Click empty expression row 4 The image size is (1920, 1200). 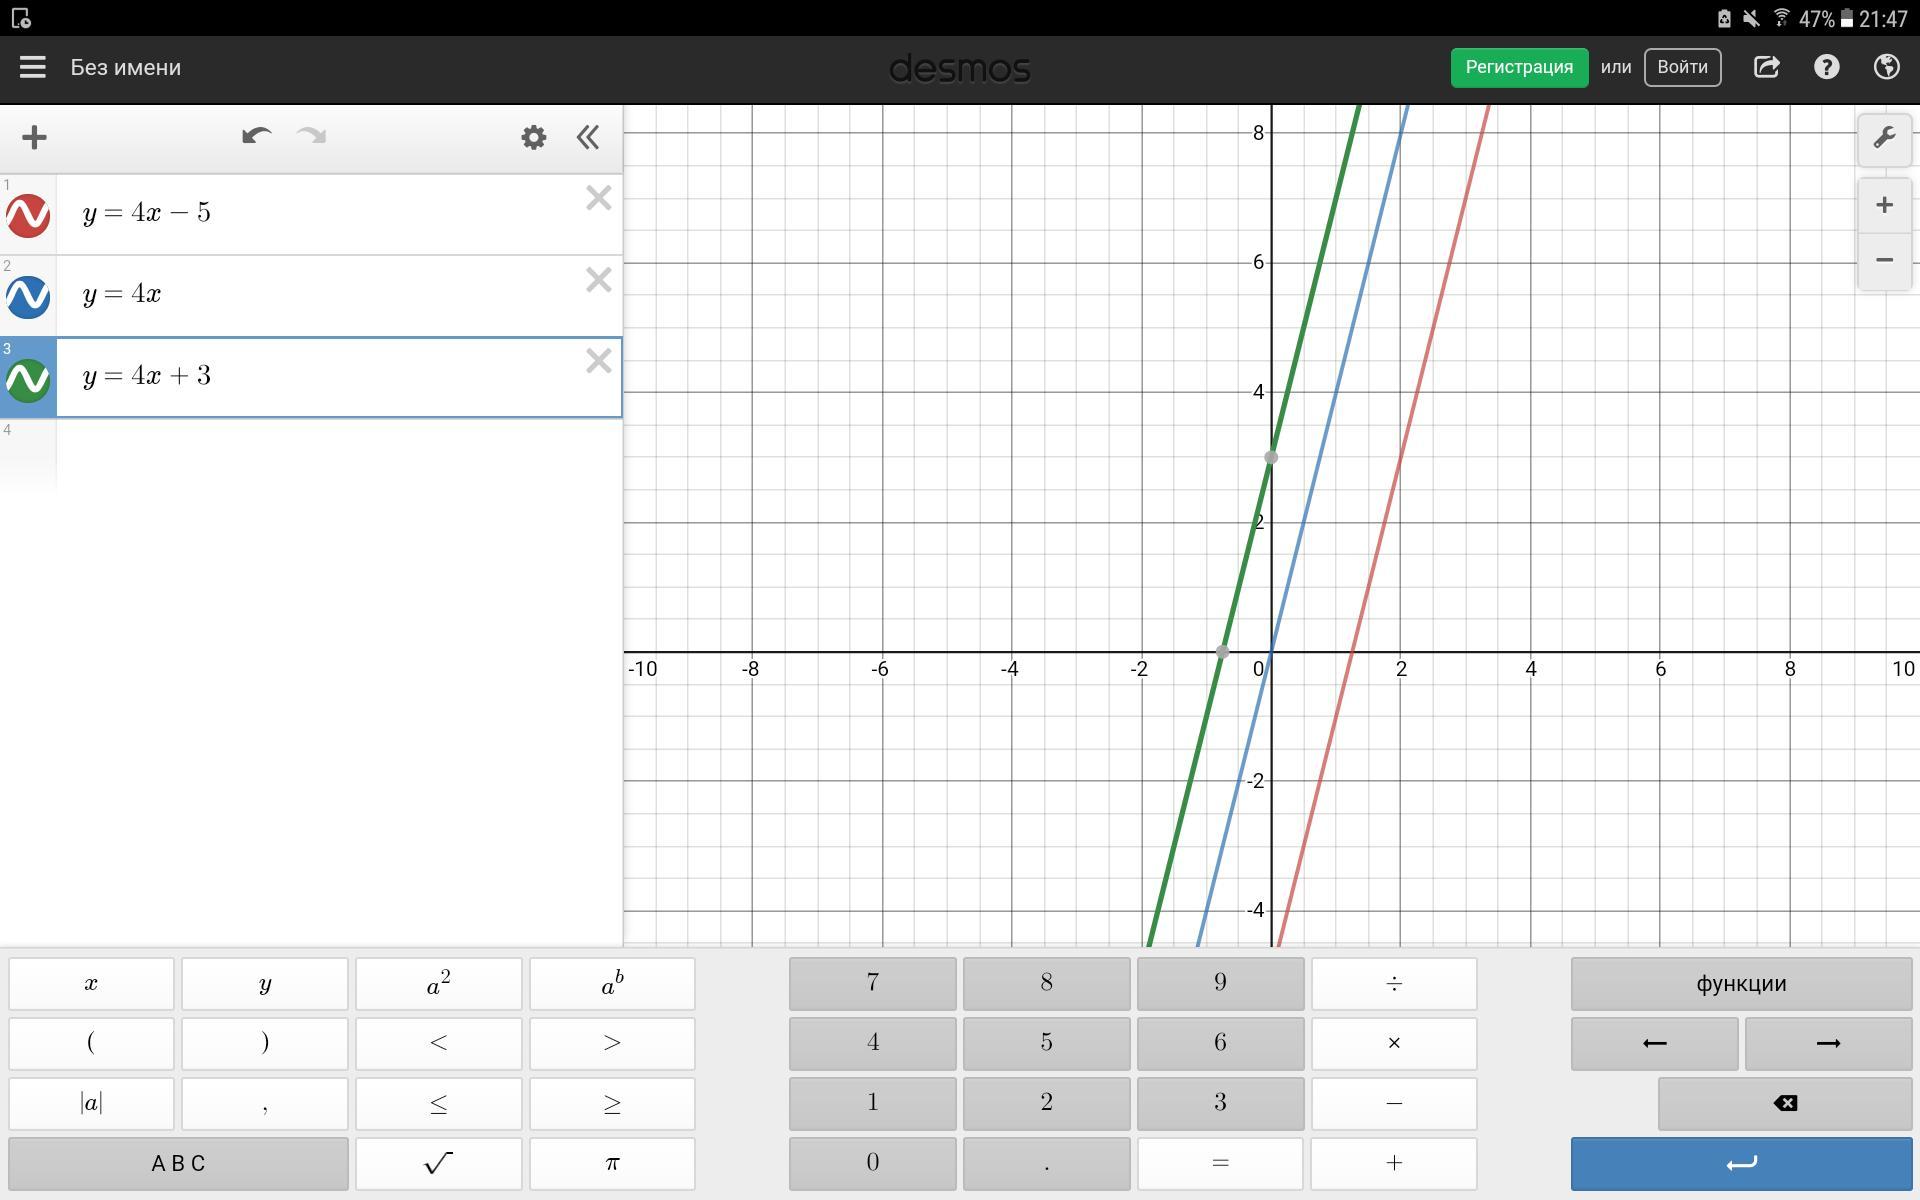[x=338, y=455]
